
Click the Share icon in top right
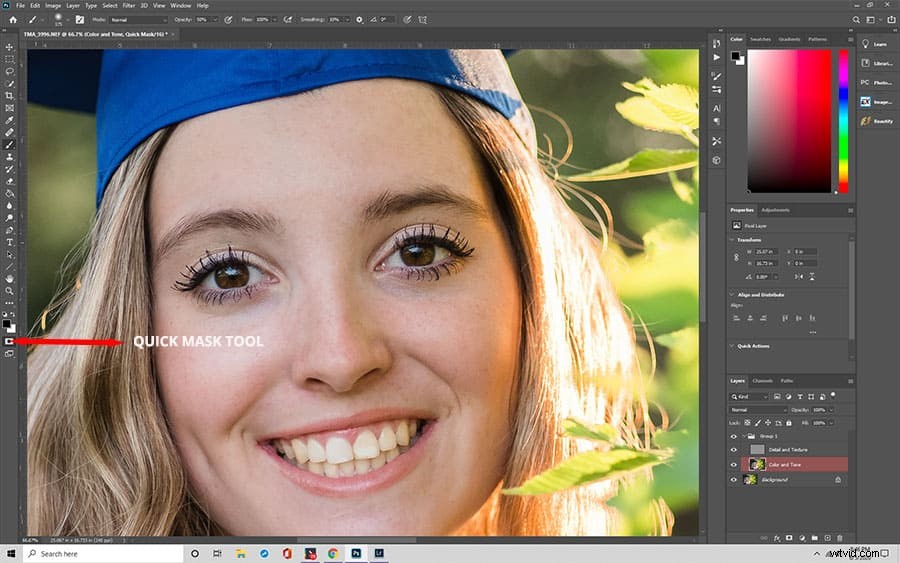tap(891, 20)
